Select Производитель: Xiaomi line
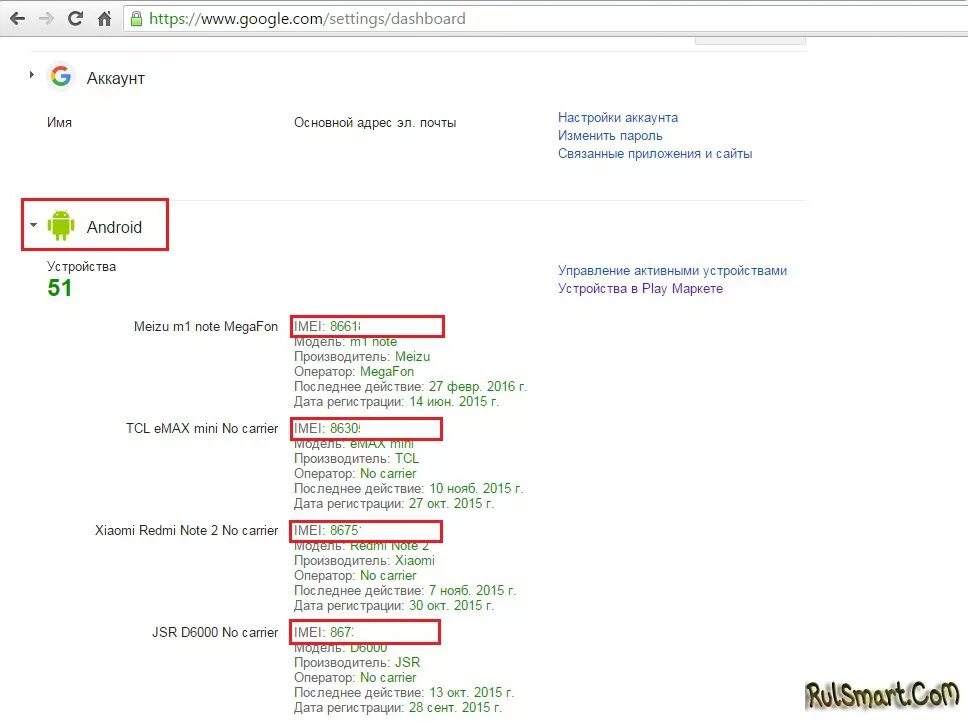The width and height of the screenshot is (968, 723). pos(364,561)
